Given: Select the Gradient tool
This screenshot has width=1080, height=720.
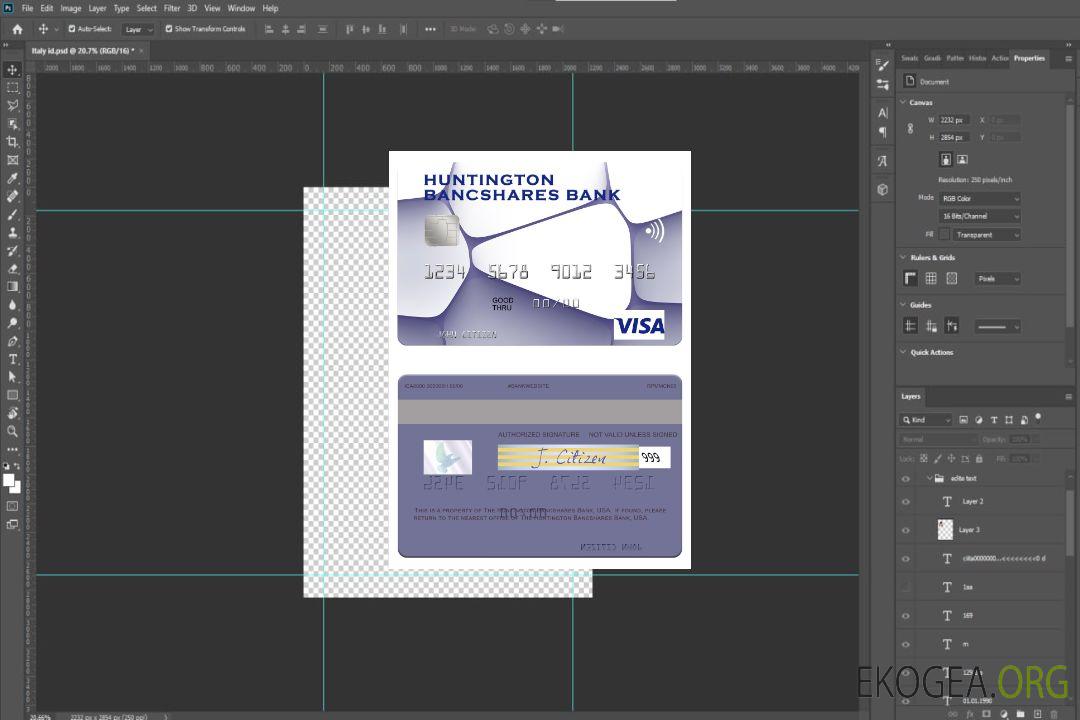Looking at the screenshot, I should (x=12, y=287).
